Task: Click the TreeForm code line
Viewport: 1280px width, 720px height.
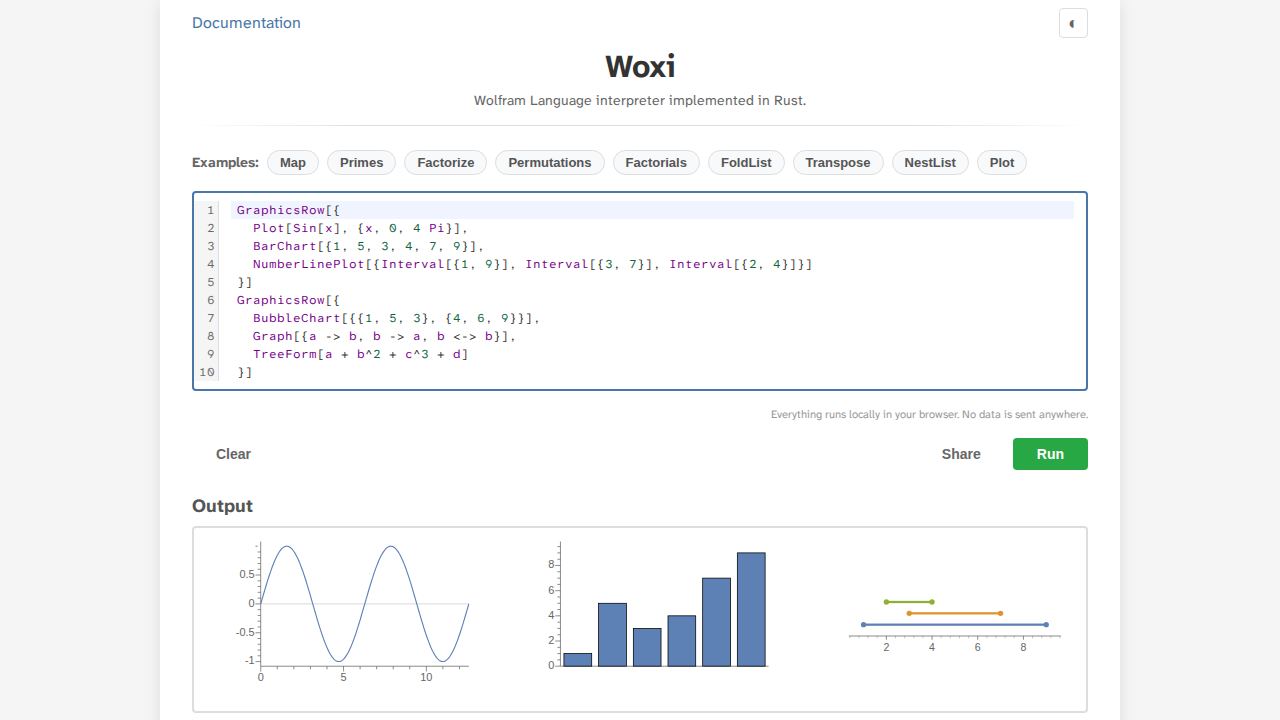Action: (652, 354)
